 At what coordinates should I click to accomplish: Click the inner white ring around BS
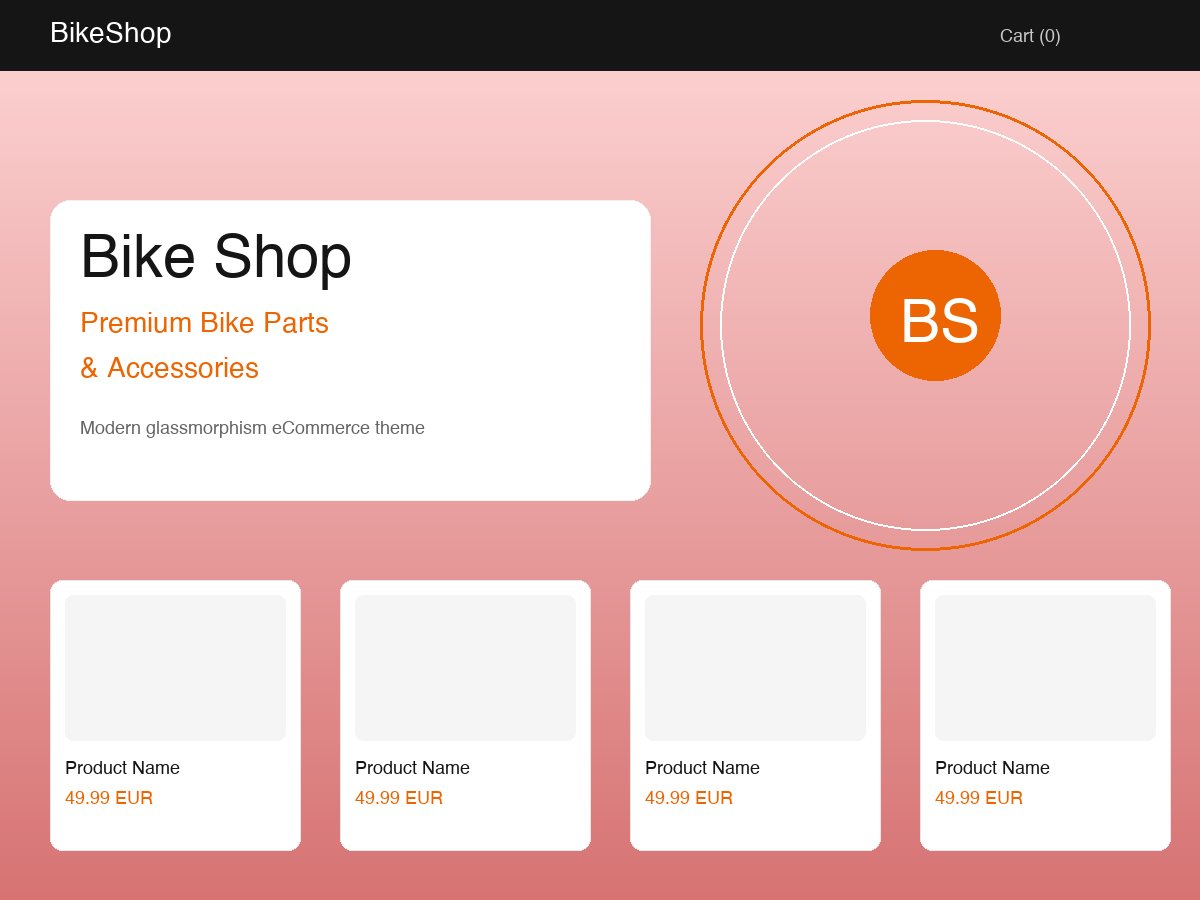(925, 122)
